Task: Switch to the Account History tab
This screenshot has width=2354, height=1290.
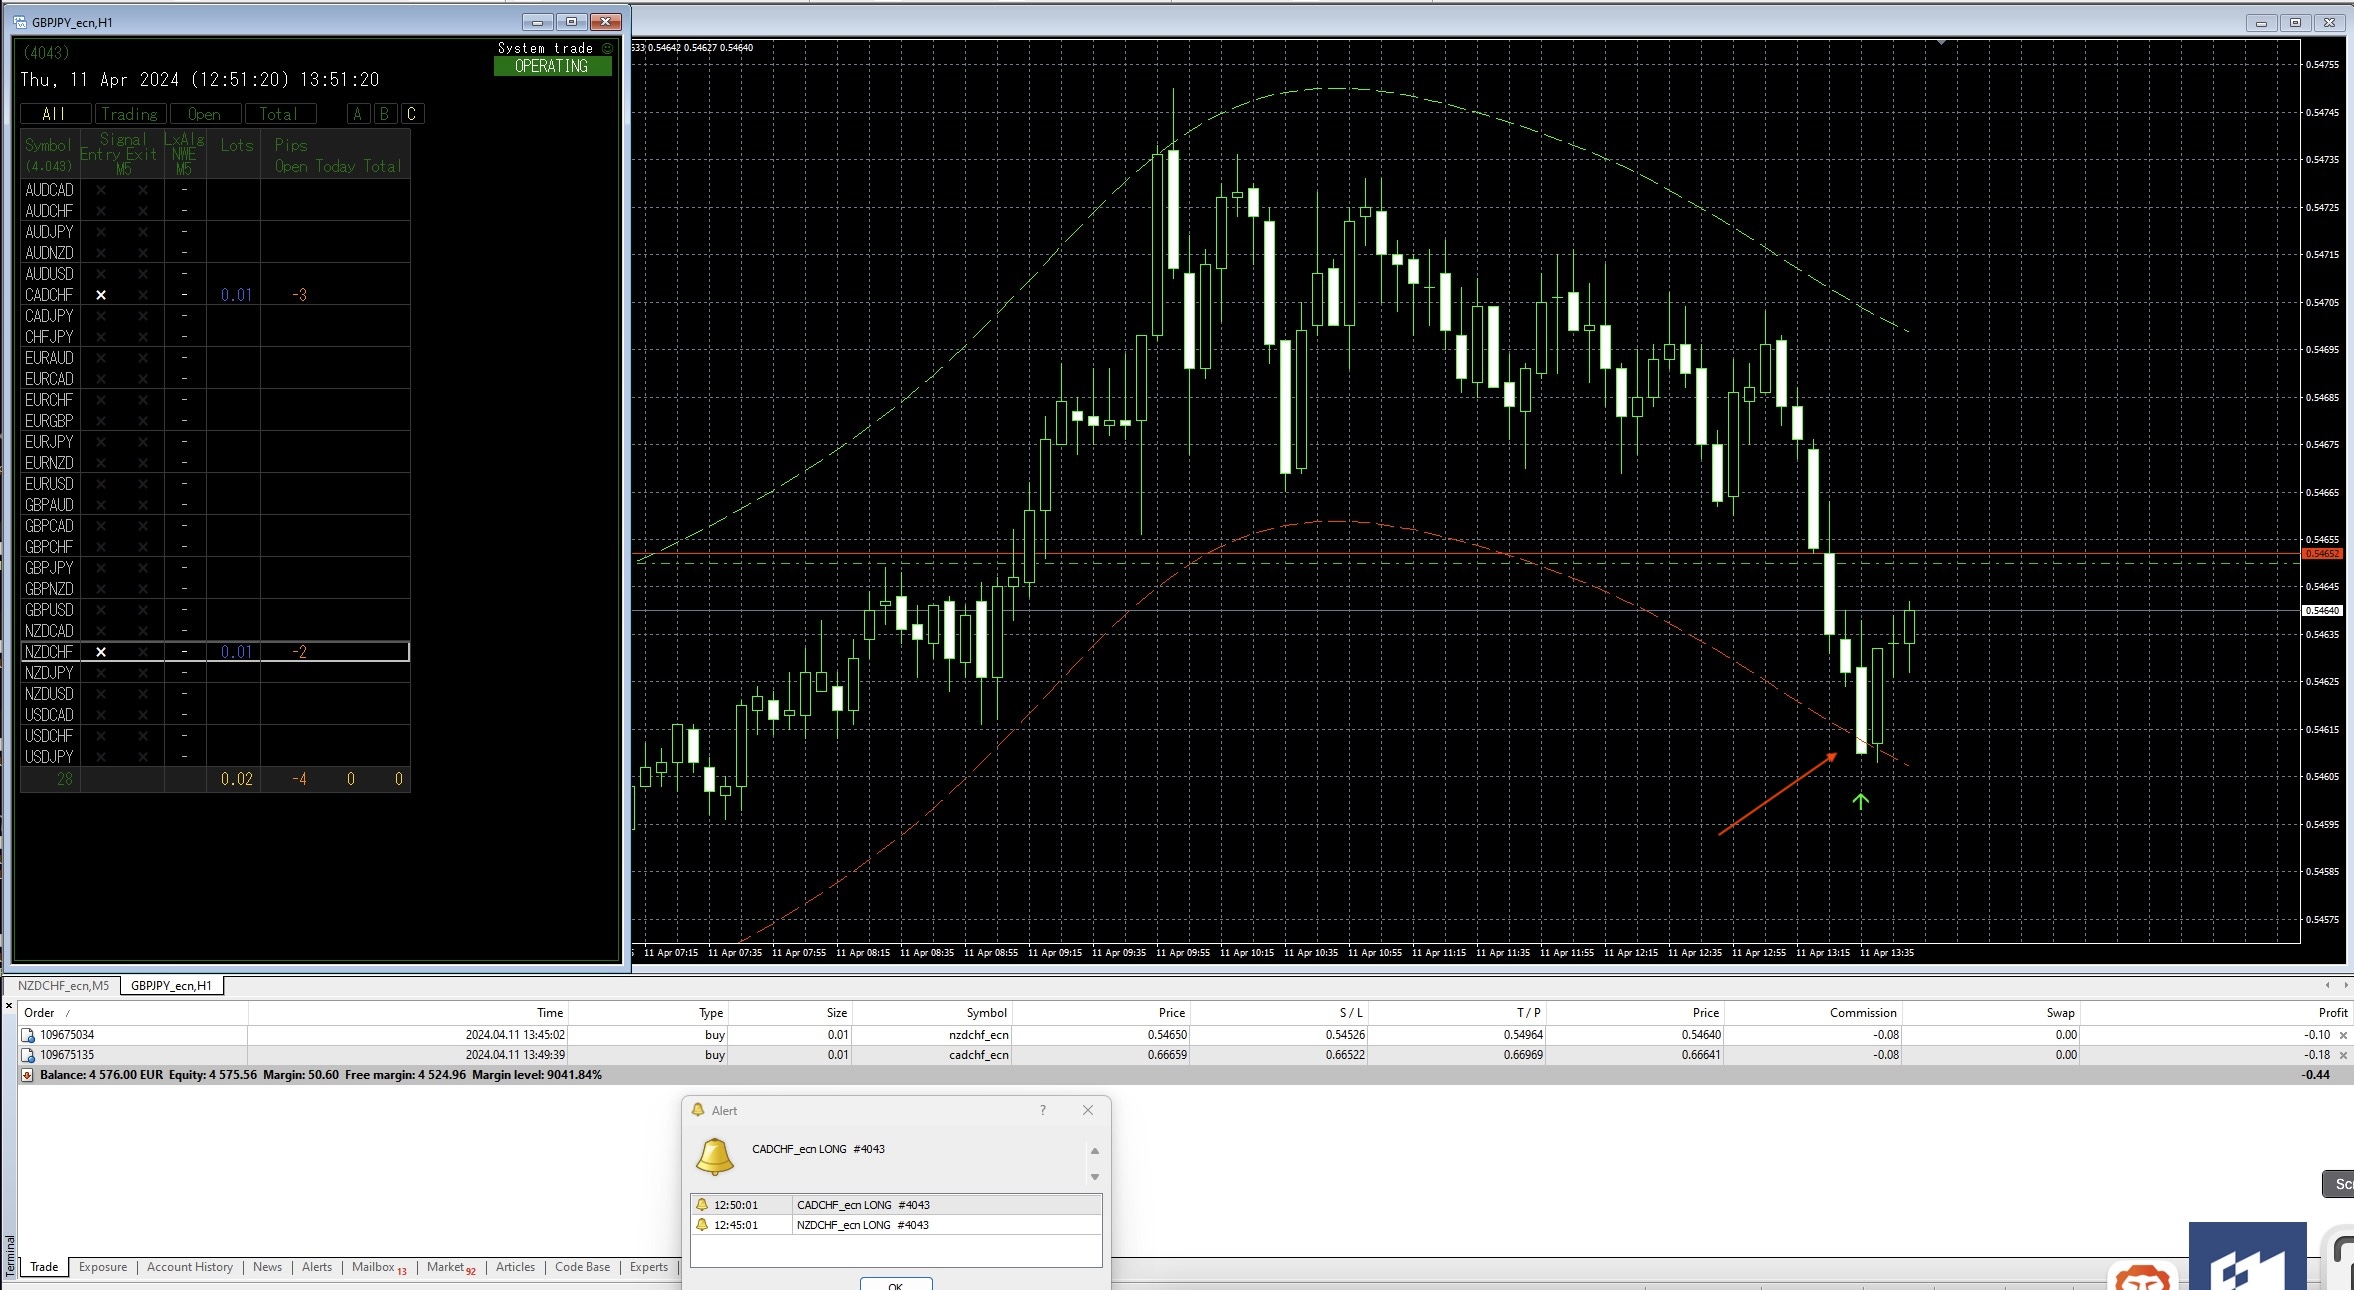Action: (189, 1267)
